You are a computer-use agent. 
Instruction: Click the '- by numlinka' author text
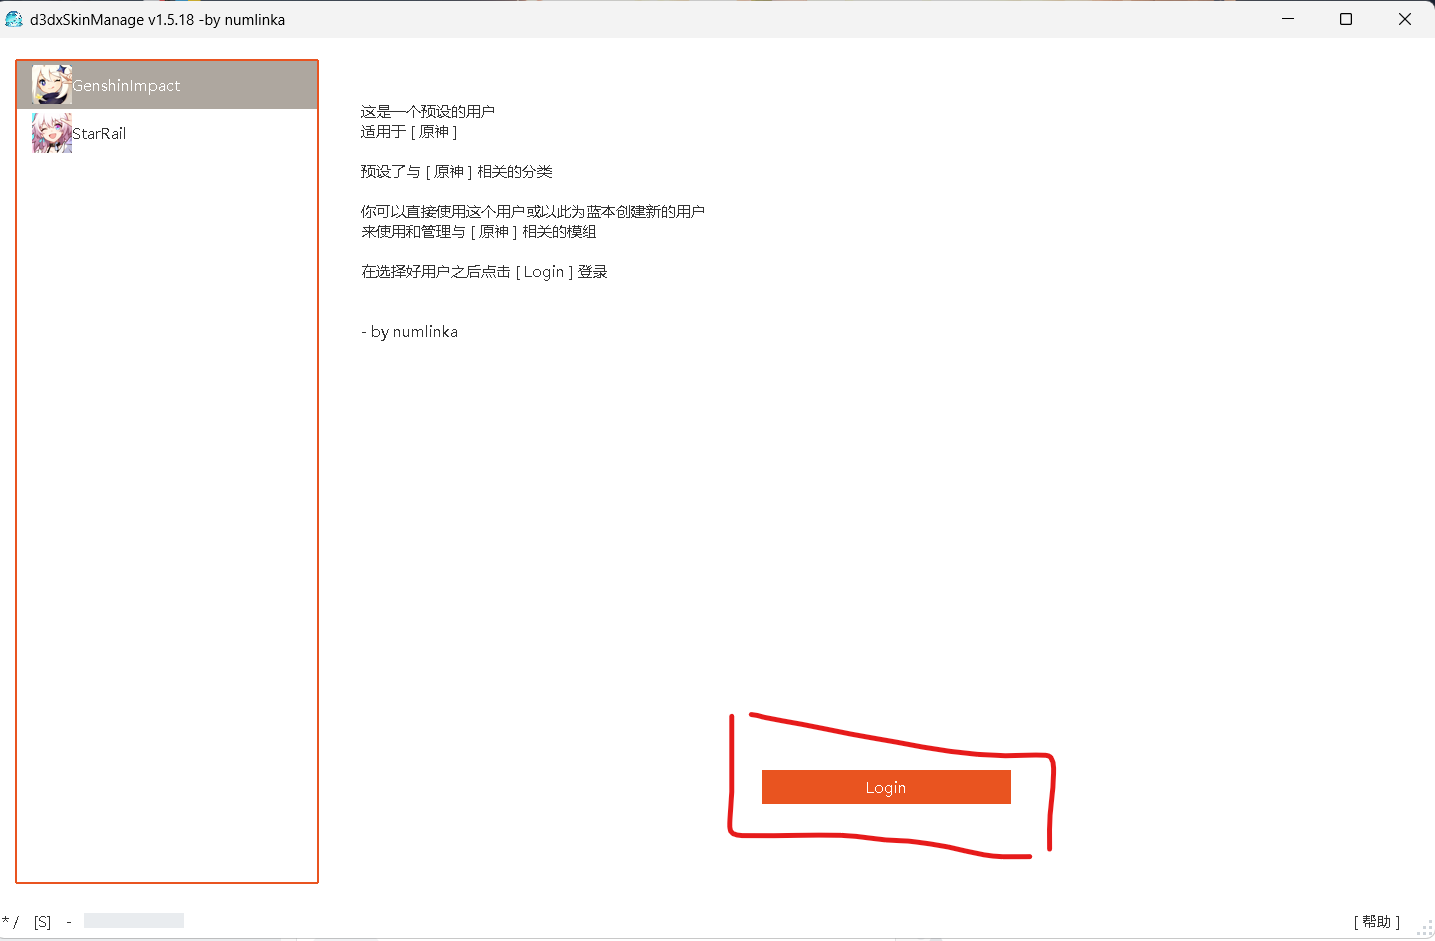(409, 332)
